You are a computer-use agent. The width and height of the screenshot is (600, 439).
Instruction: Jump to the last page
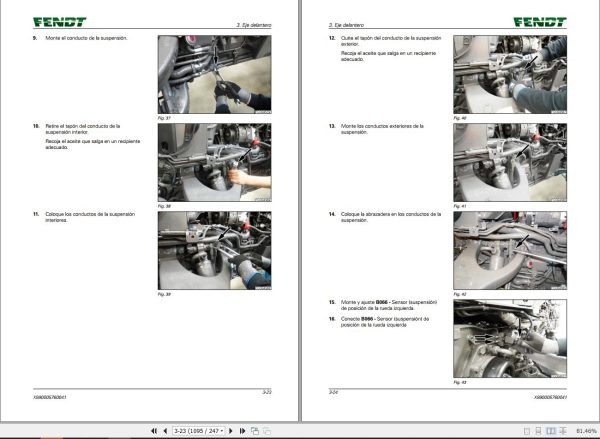tap(242, 431)
